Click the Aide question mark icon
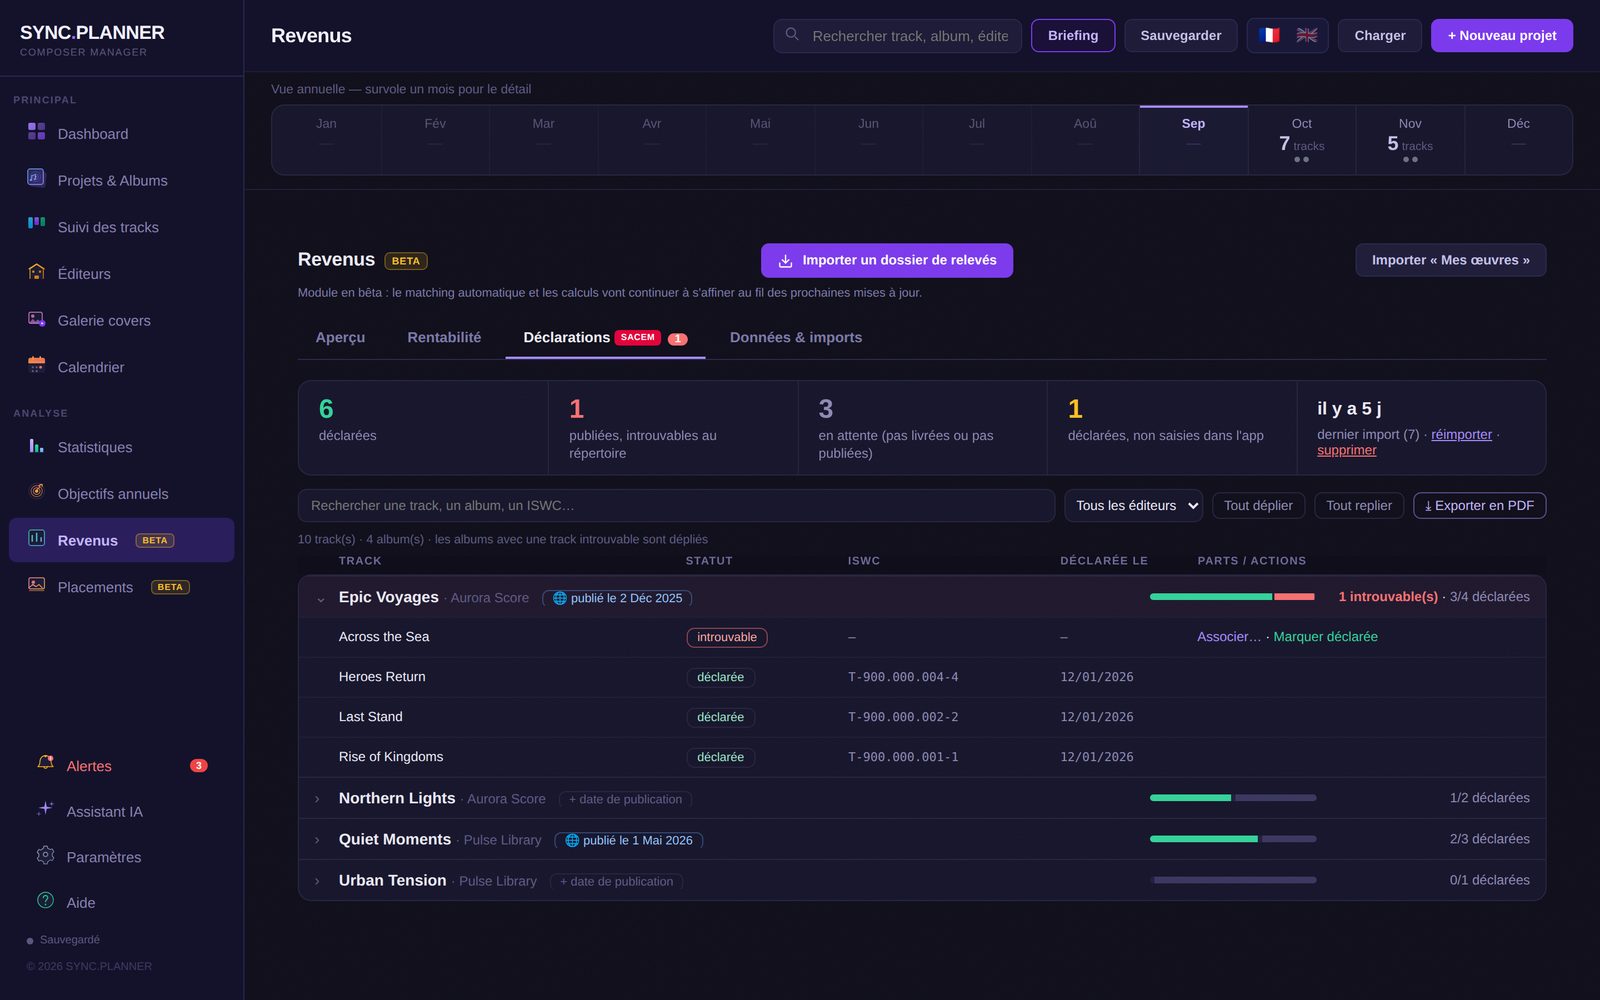 click(x=45, y=900)
